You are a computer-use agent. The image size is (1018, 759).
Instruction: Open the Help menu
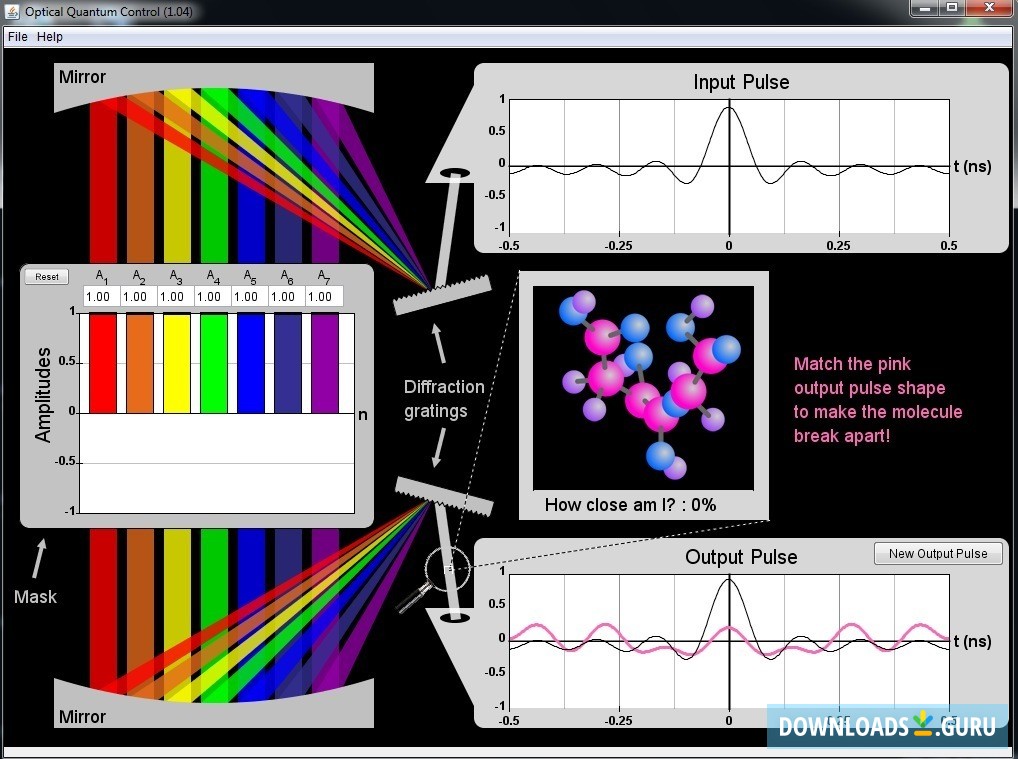pyautogui.click(x=49, y=37)
